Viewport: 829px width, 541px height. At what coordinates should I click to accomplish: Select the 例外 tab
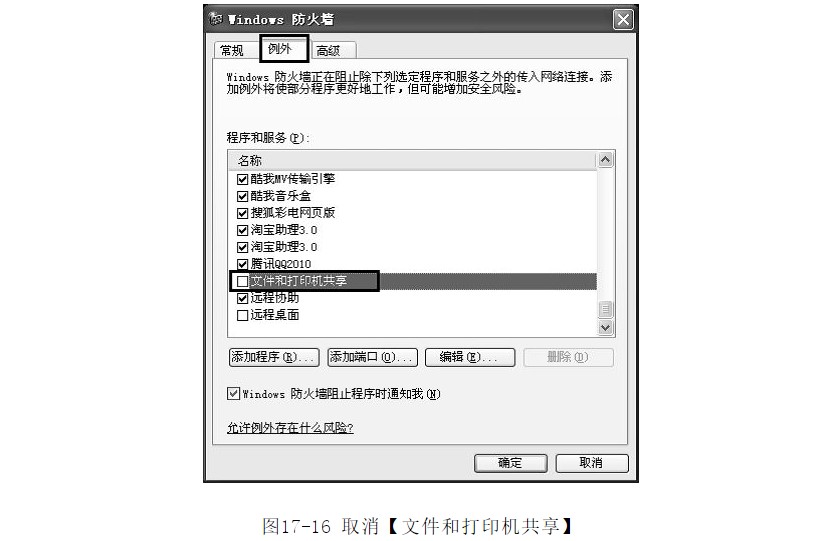point(283,49)
